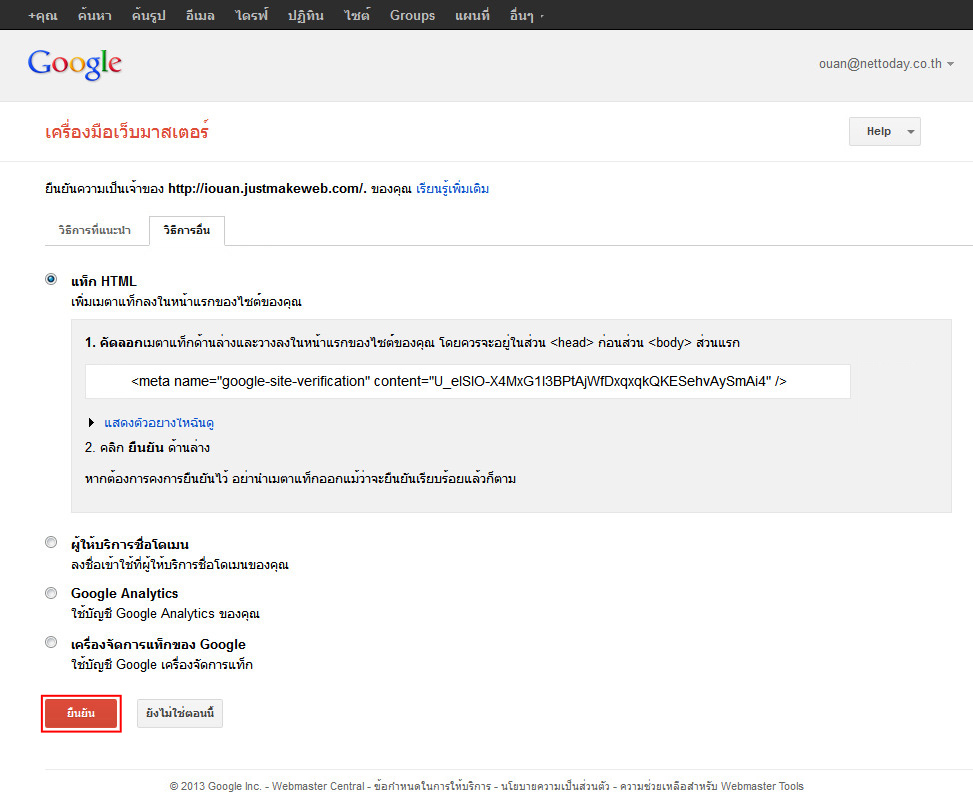Select the Google Analytics radio button

[x=51, y=593]
